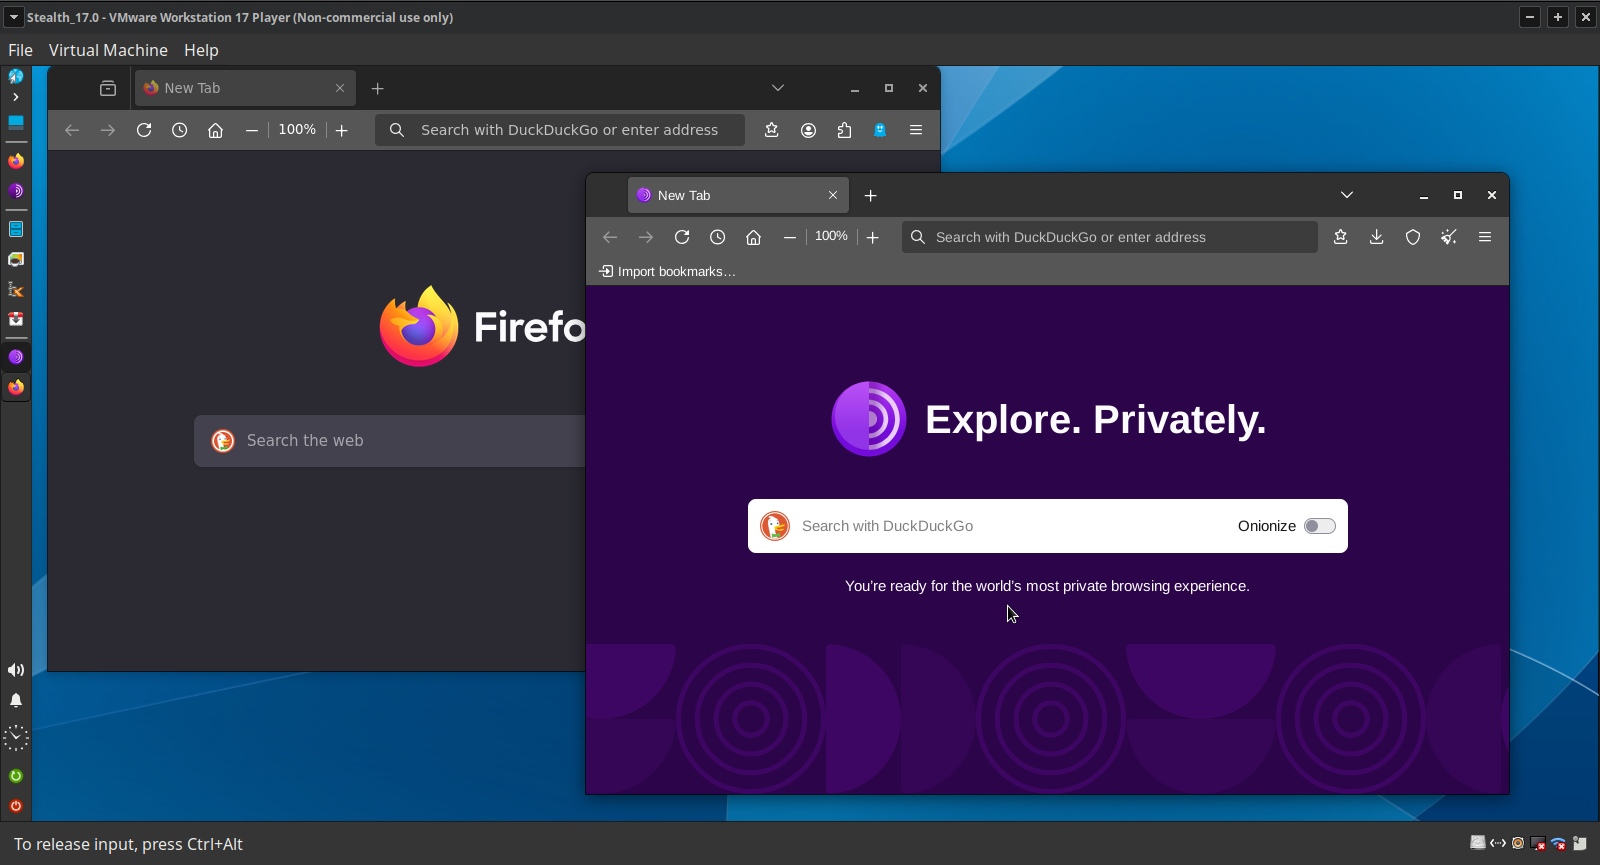
Task: Click back arrow in Tor Browser
Action: (x=610, y=237)
